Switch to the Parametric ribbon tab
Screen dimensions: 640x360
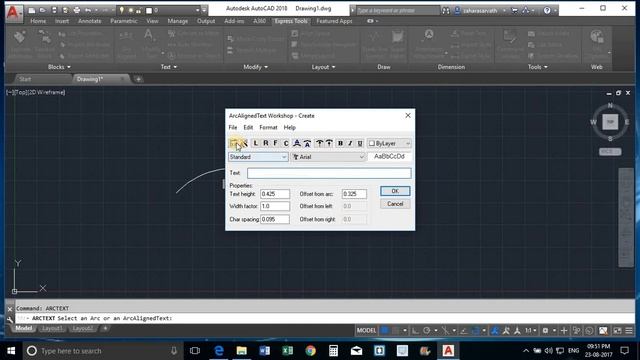point(124,21)
